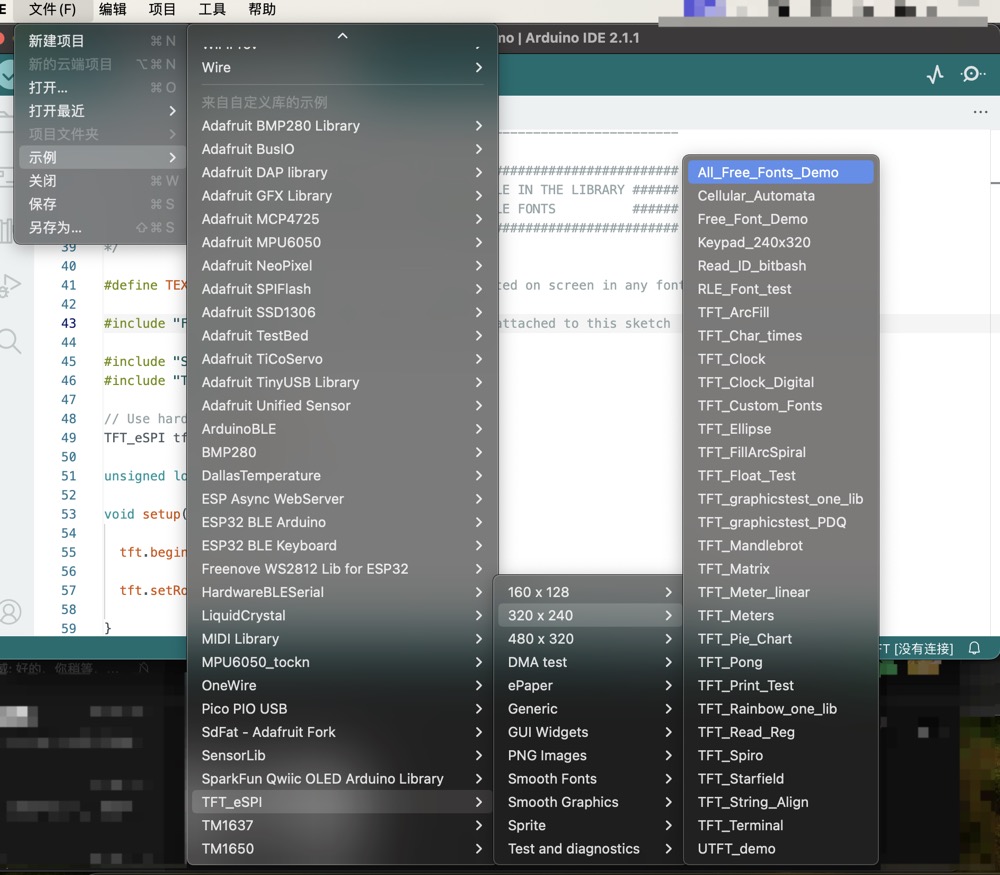This screenshot has width=1000, height=875.
Task: Open the sidebar search magnifier icon
Action: (x=10, y=341)
